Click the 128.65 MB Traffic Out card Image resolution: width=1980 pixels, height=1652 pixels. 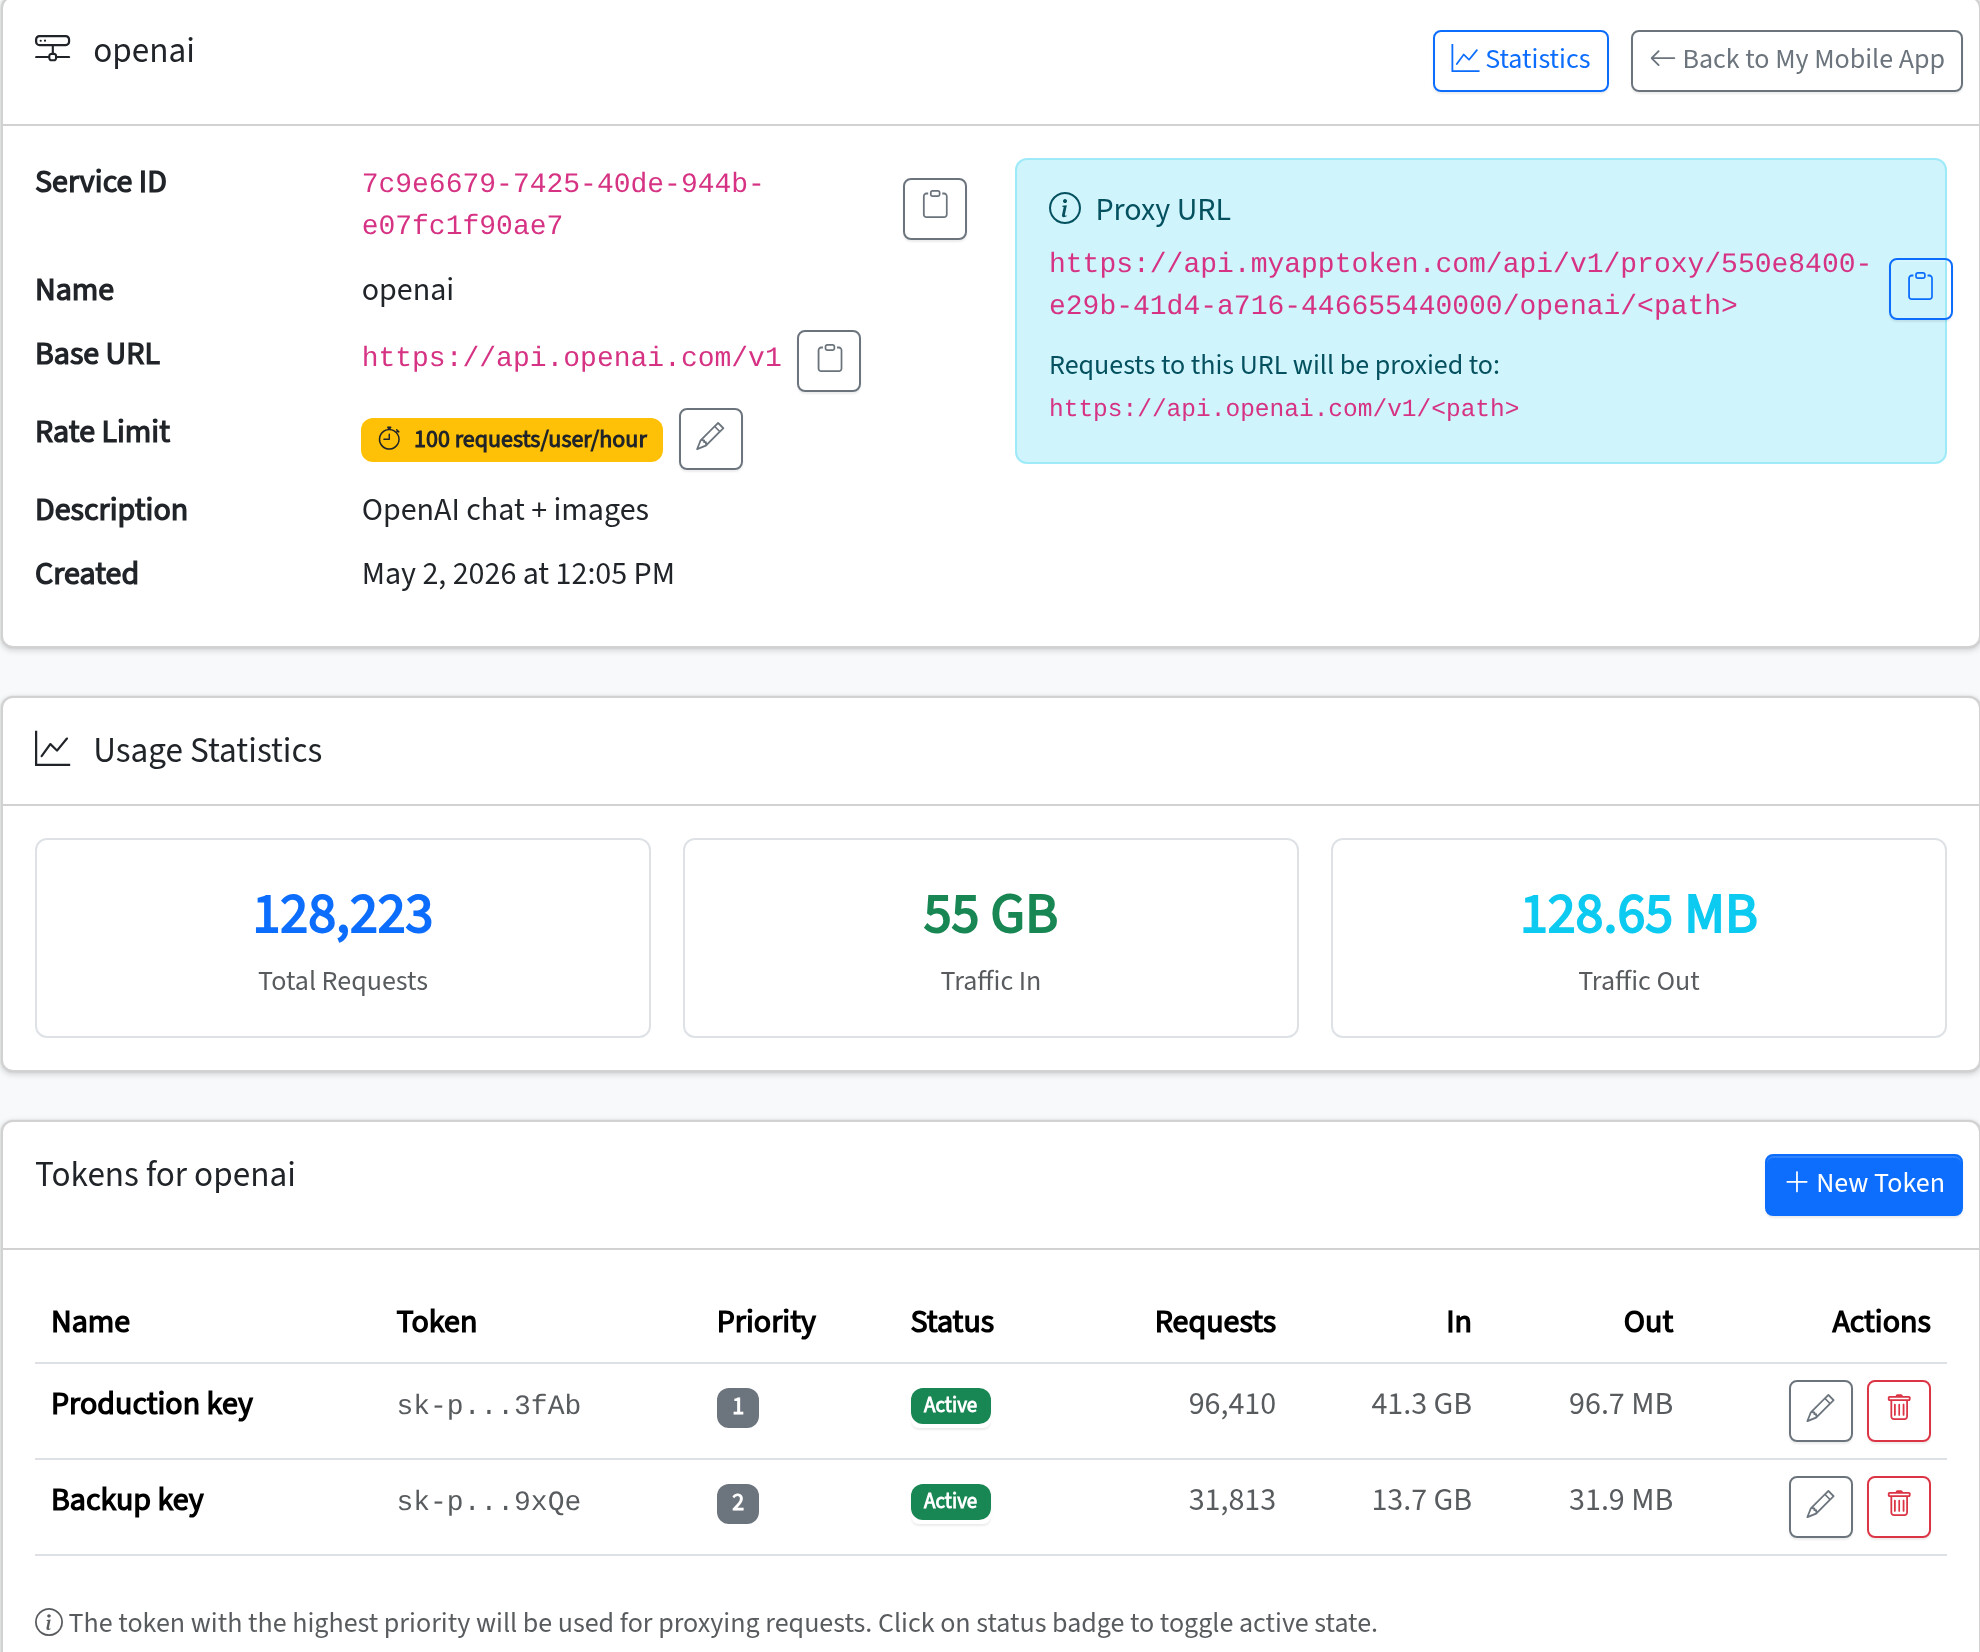(1638, 938)
